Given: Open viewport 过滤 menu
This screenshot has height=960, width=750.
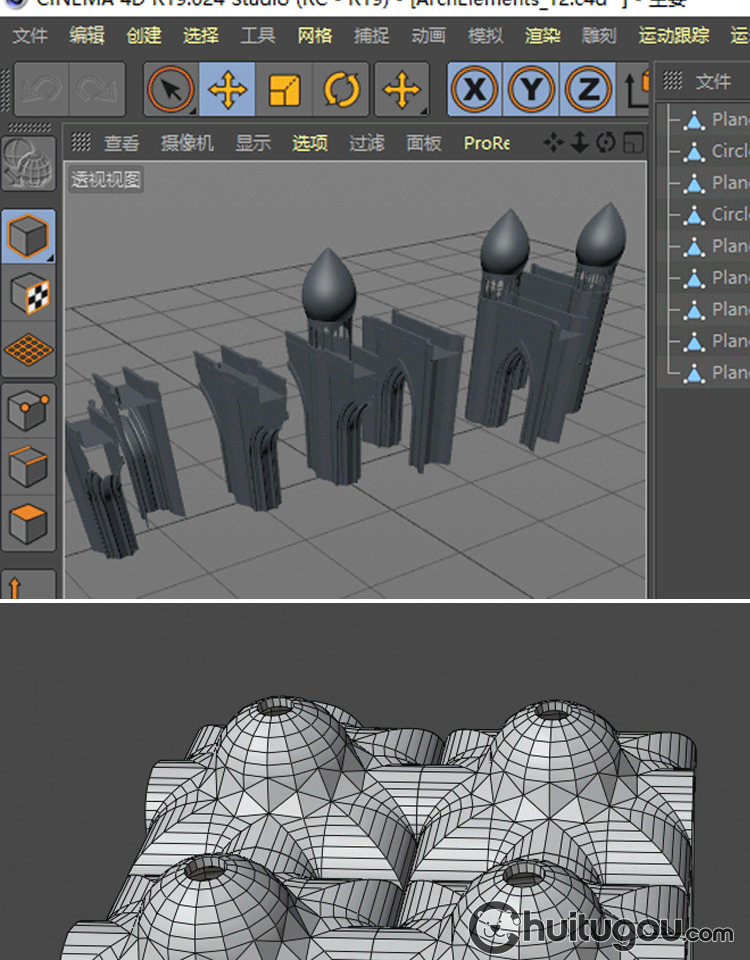Looking at the screenshot, I should (367, 143).
